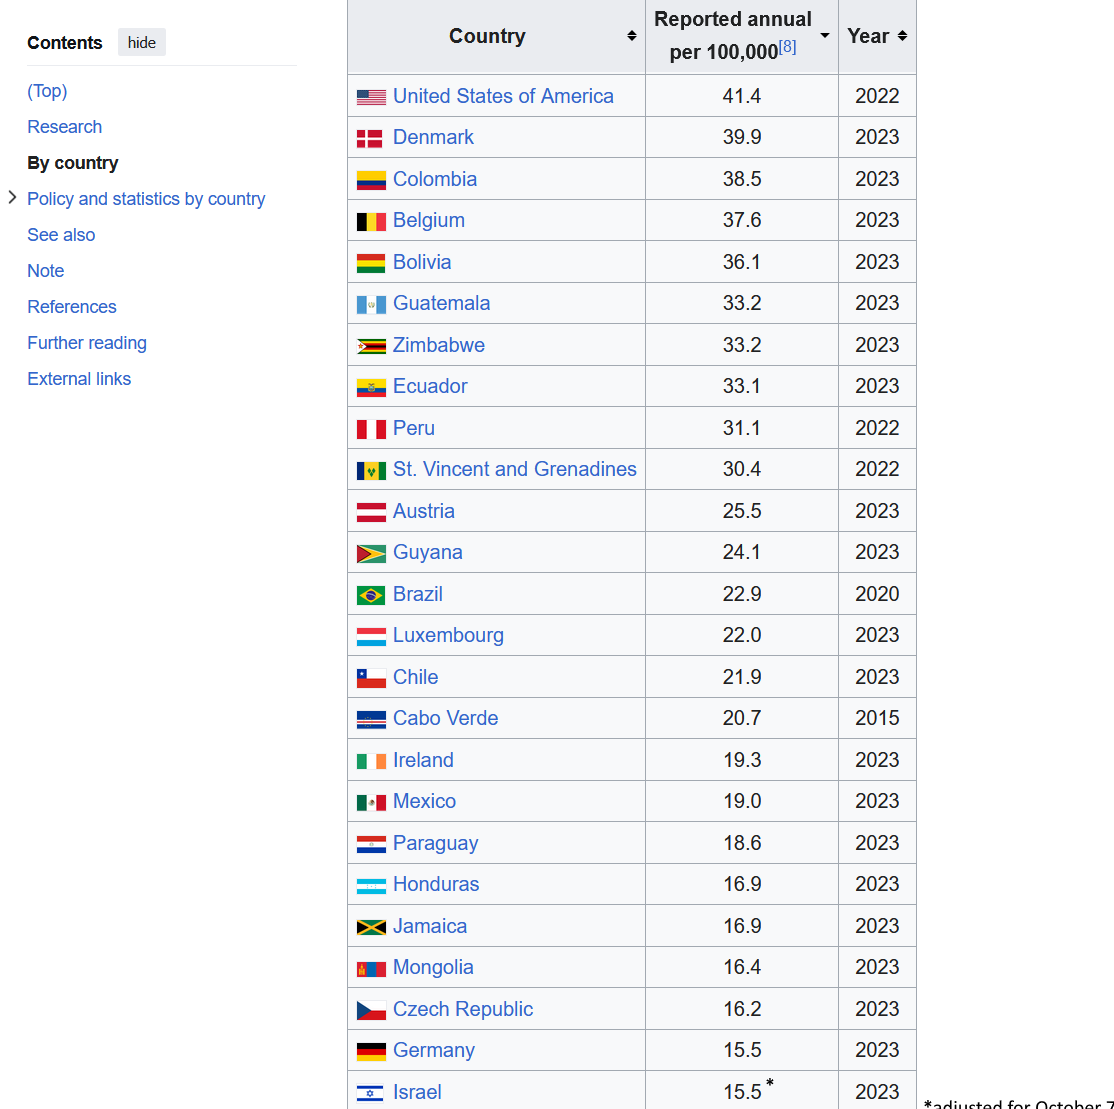
Task: Go to Further reading section
Action: tap(87, 343)
